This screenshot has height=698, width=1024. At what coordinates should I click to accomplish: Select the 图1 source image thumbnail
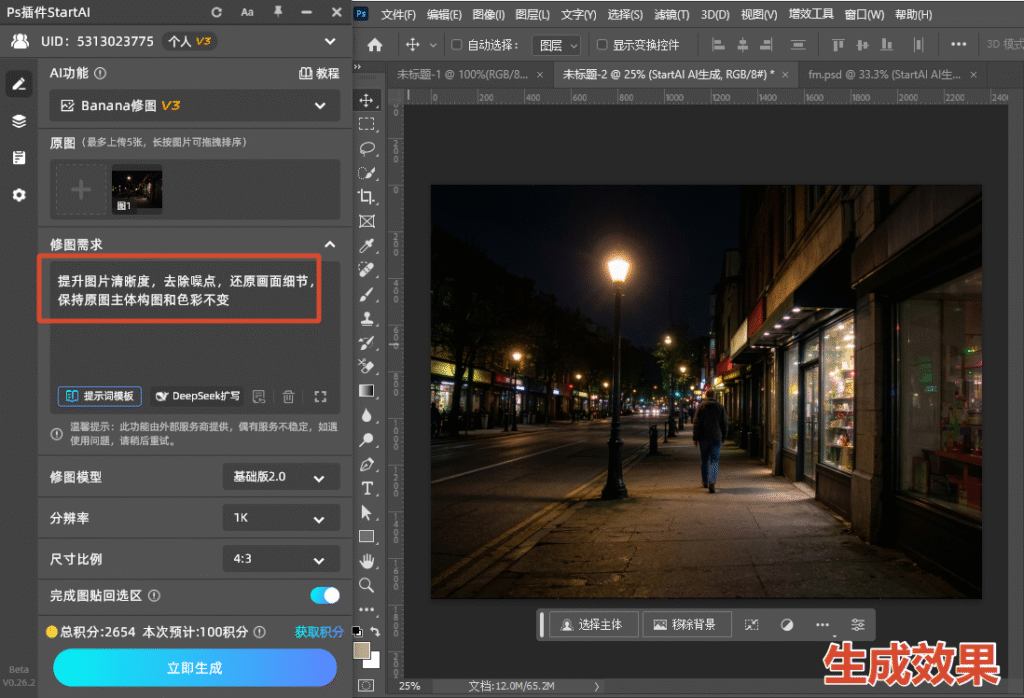tap(137, 190)
